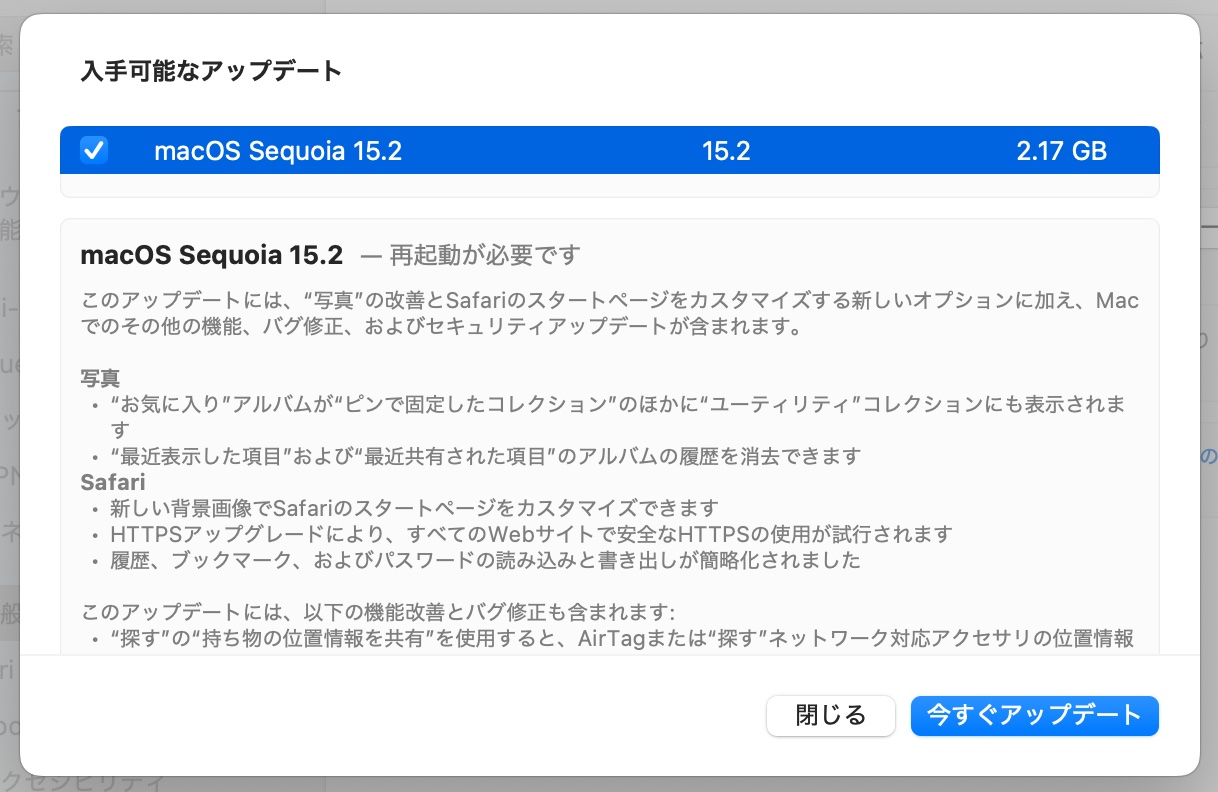The width and height of the screenshot is (1218, 792).
Task: Select the macOS Sequoia 15.2 row name
Action: click(x=278, y=151)
